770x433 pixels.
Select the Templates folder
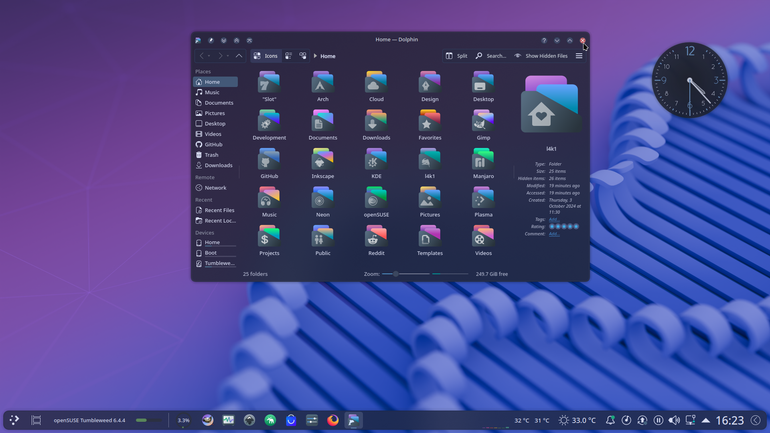(x=430, y=241)
